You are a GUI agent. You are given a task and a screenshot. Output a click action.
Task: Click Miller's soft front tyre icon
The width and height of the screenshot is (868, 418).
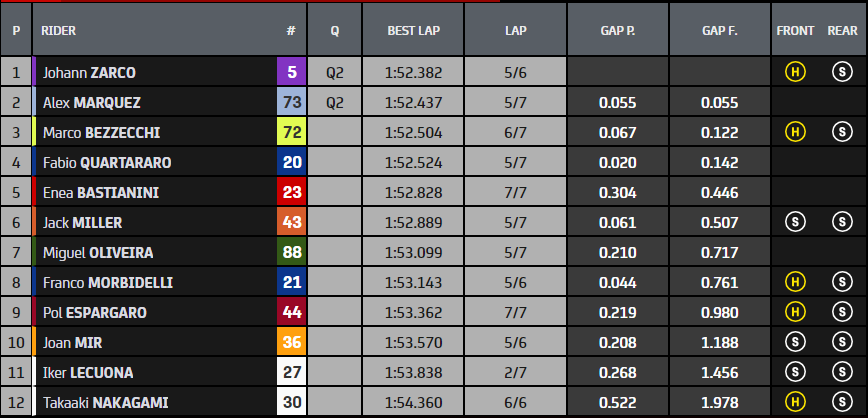coord(796,222)
